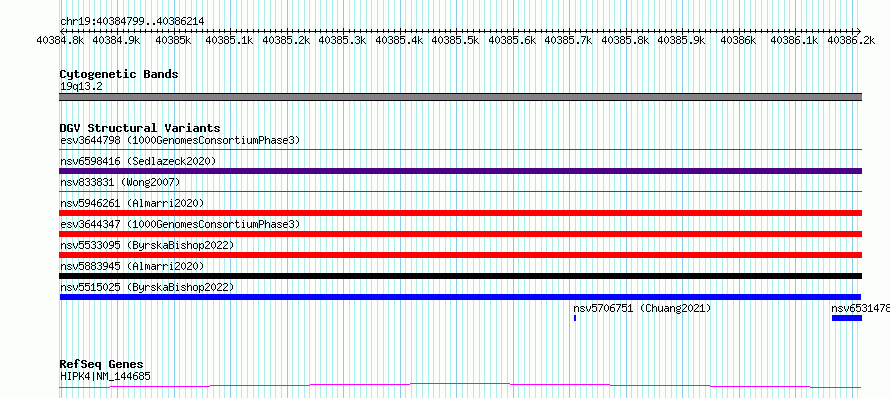Click the 40385.8k ruler label
Viewport: 890px width, 398px height.
(x=625, y=40)
